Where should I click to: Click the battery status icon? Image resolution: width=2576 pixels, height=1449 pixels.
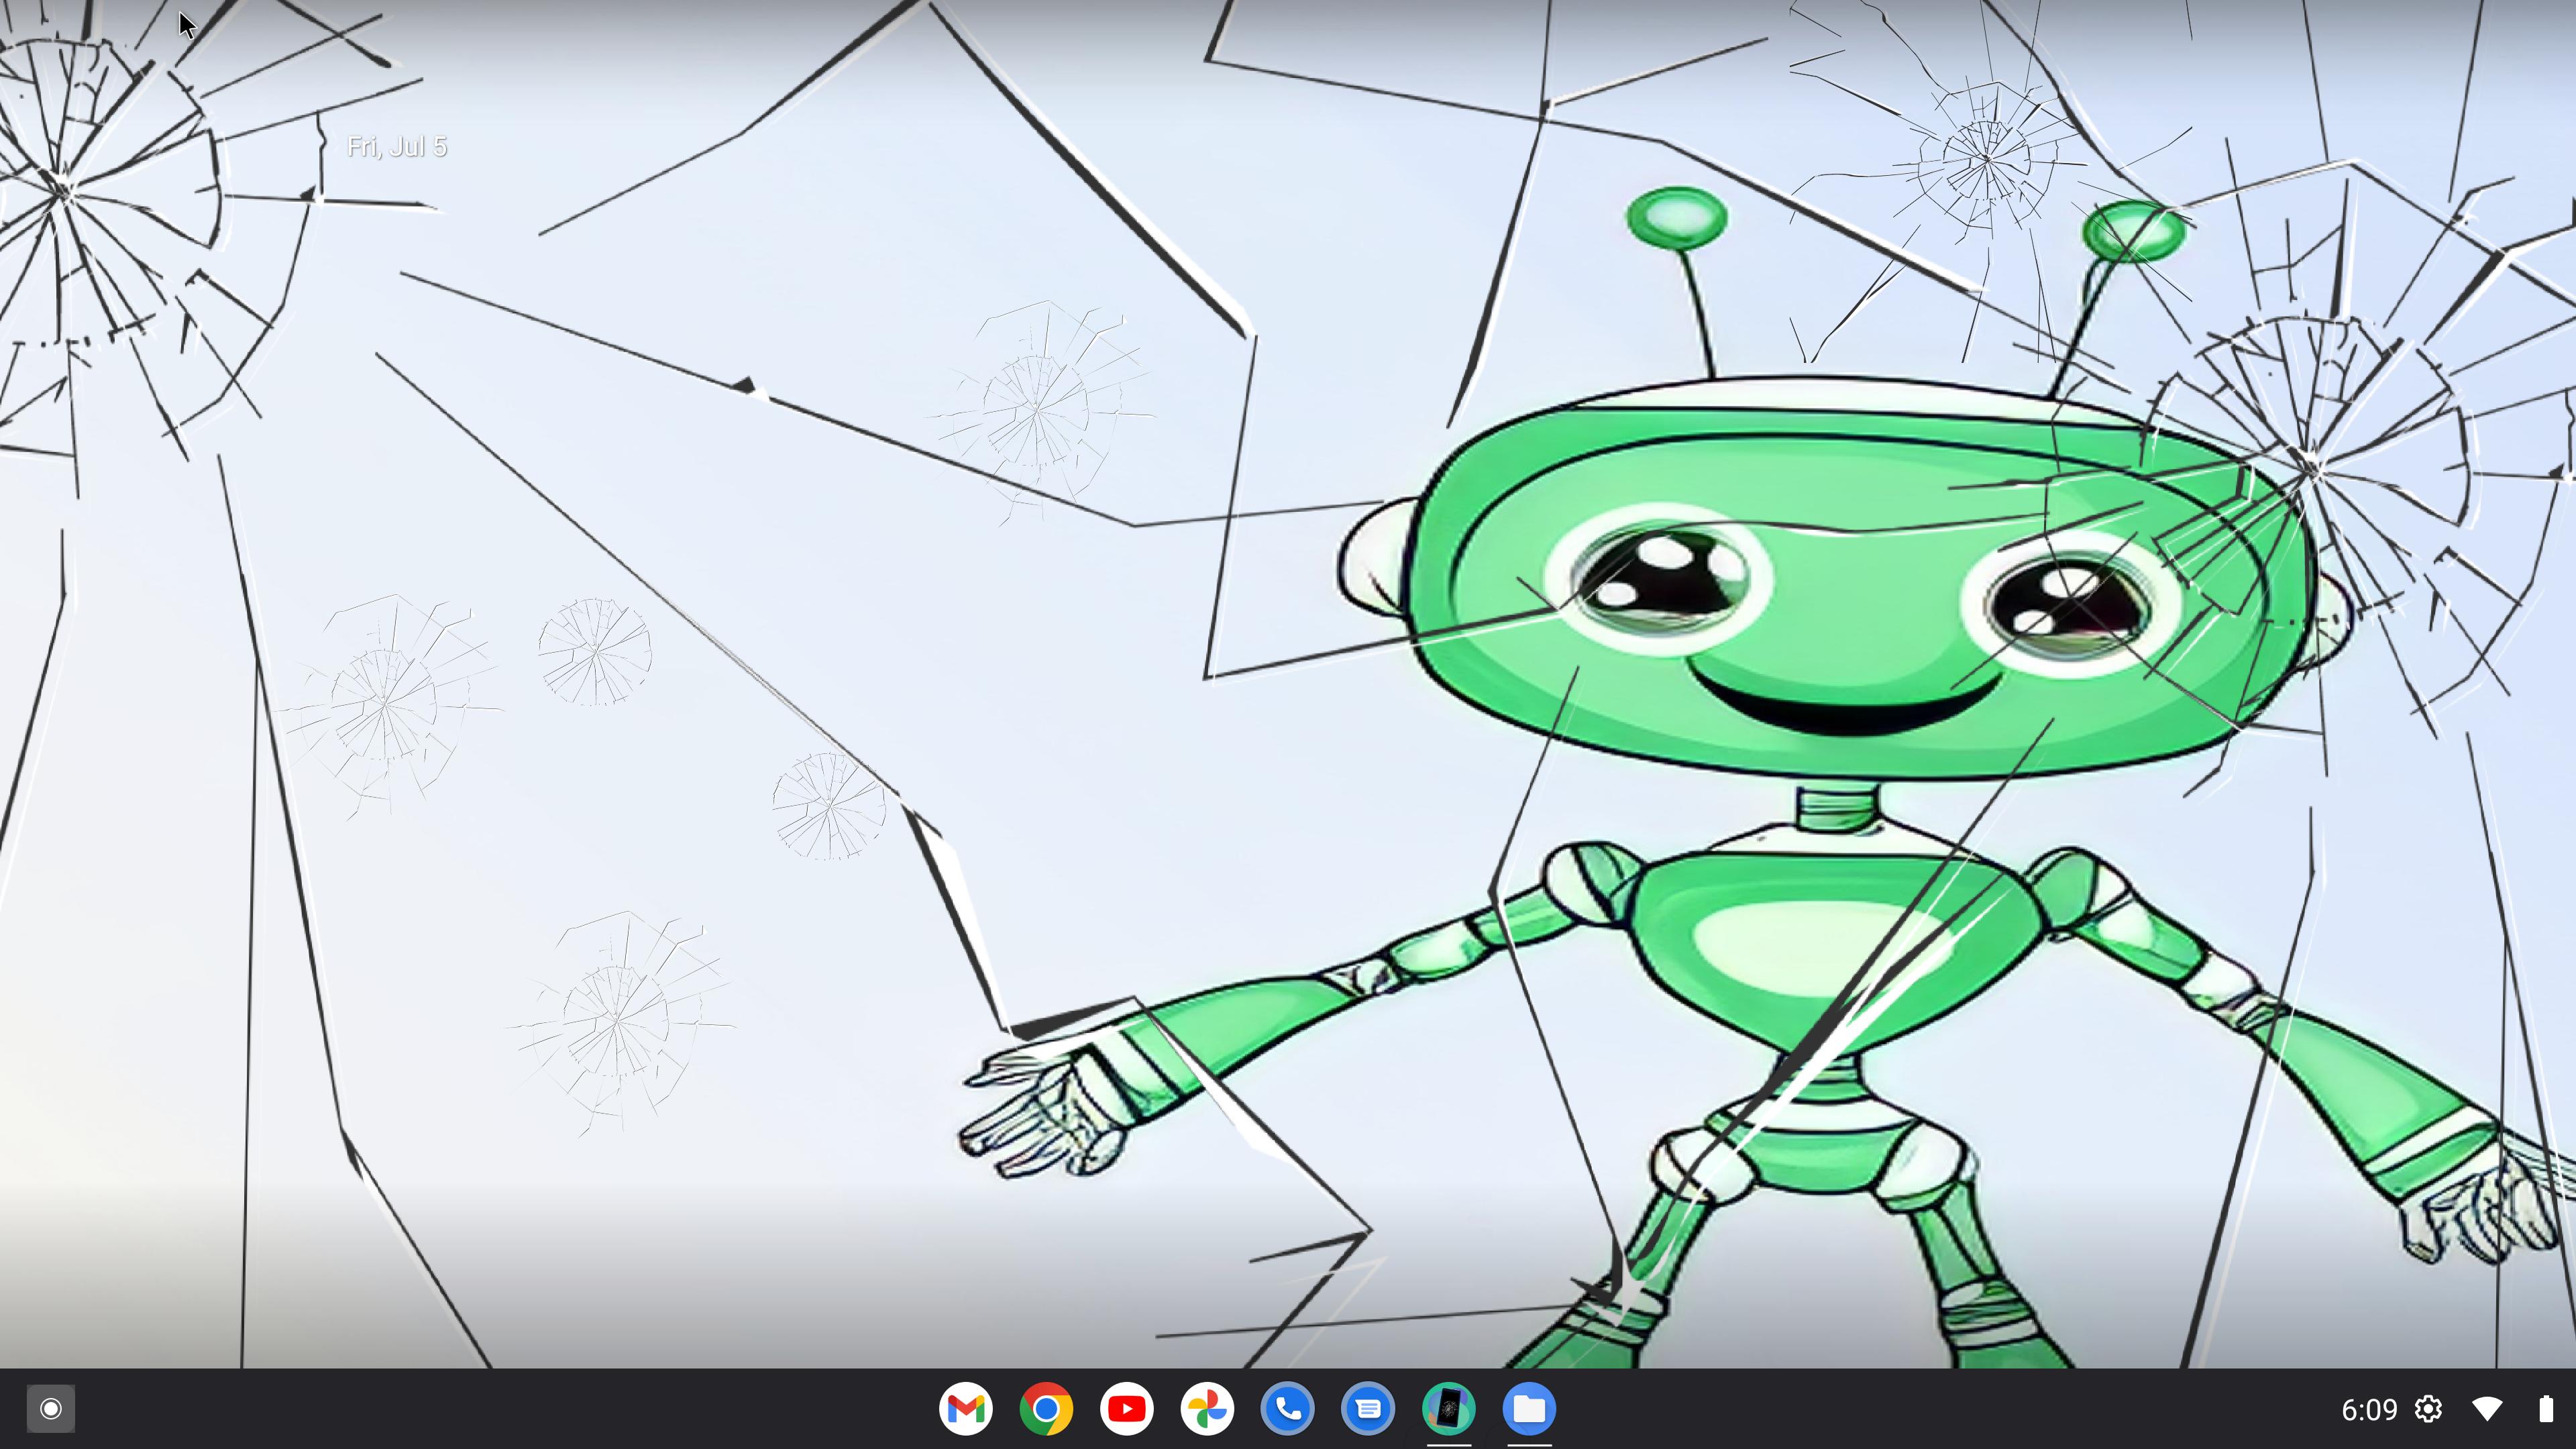2545,1409
